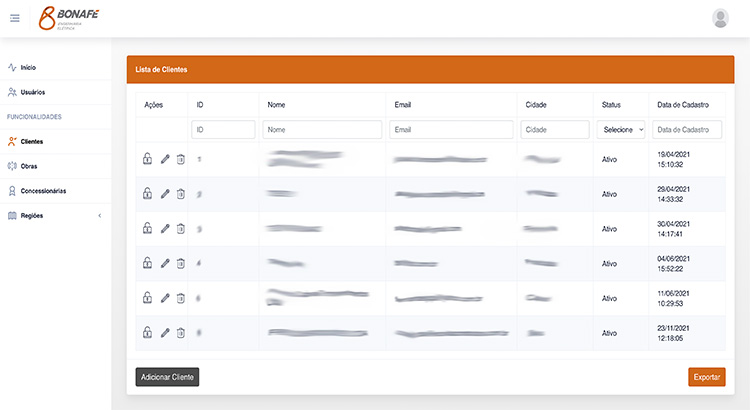Delete client registered 04/06/2021 with trash
750x410 pixels.
[180, 263]
